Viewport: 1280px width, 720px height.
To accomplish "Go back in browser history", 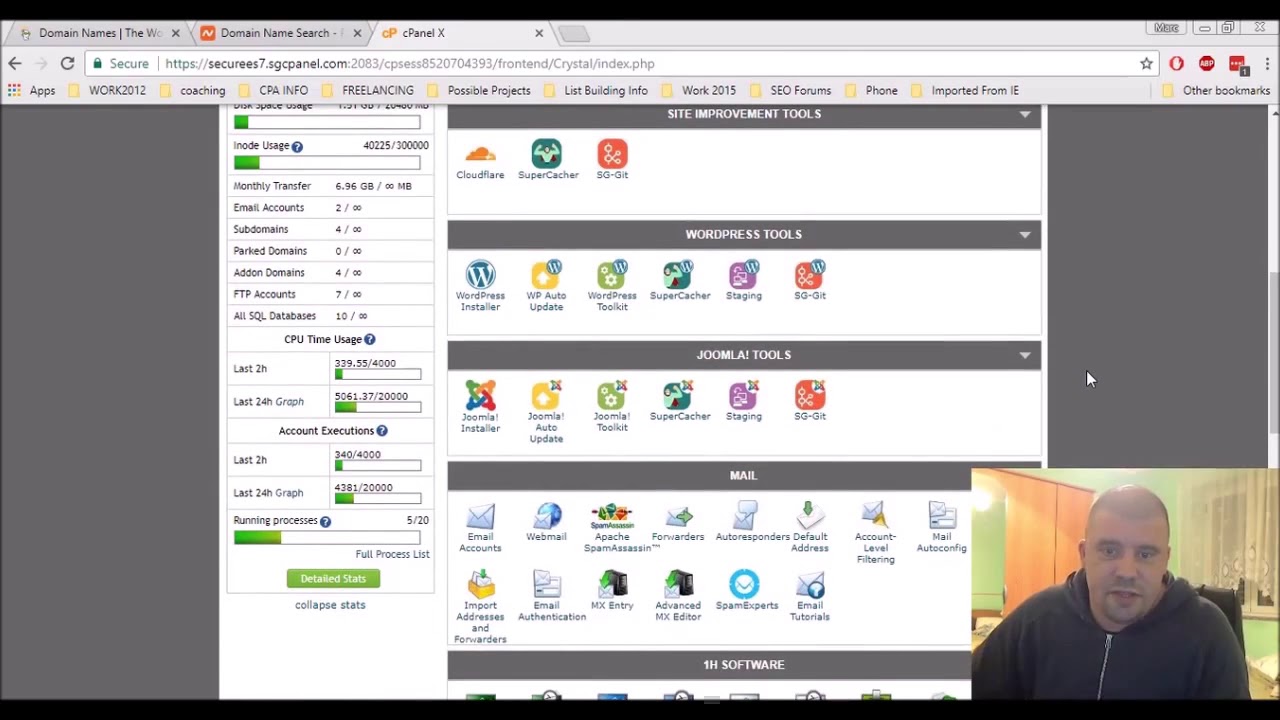I will click(15, 64).
